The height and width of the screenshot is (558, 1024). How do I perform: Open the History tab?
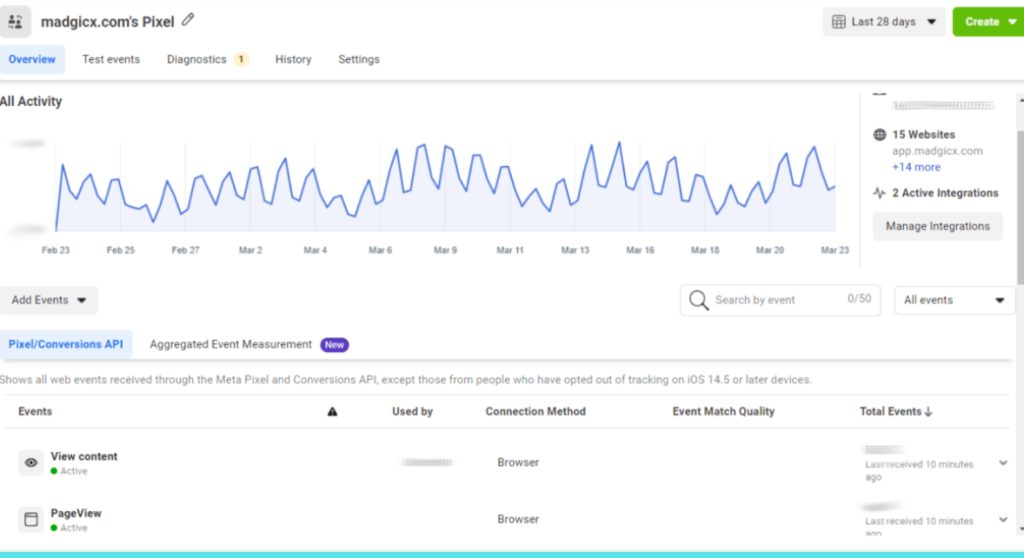[x=293, y=59]
